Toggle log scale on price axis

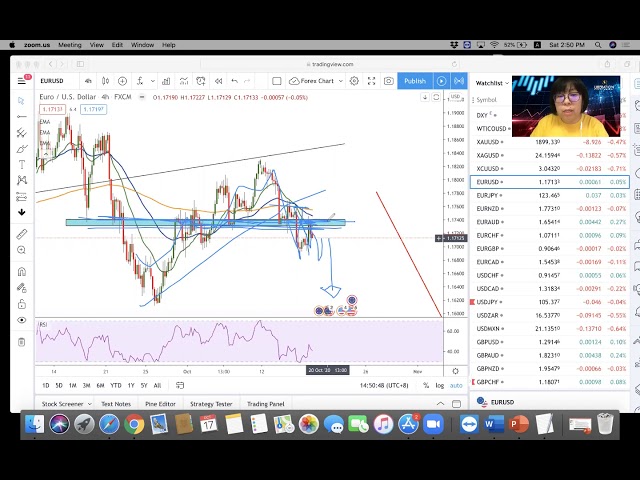pos(439,385)
